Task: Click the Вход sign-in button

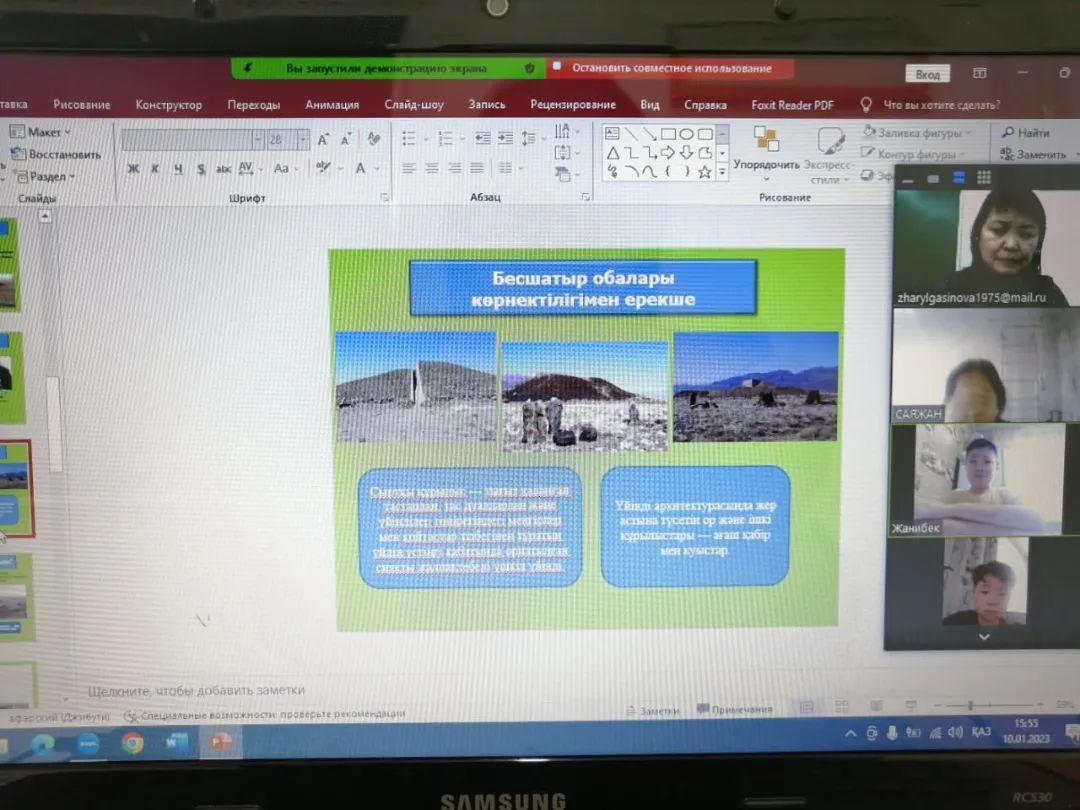Action: tap(928, 74)
